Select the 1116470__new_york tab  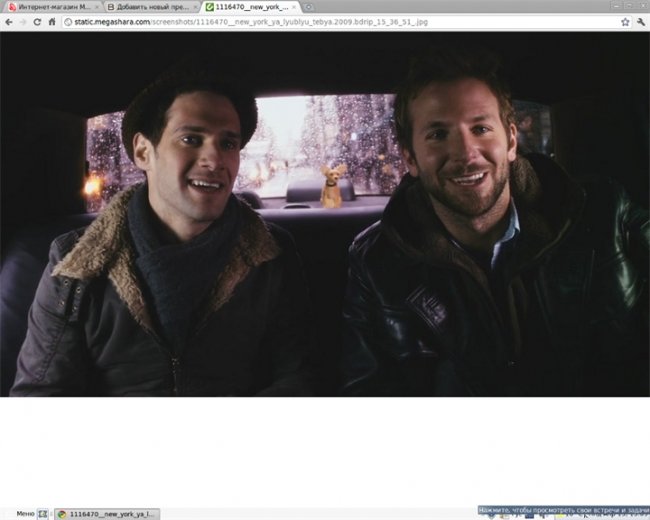(245, 7)
